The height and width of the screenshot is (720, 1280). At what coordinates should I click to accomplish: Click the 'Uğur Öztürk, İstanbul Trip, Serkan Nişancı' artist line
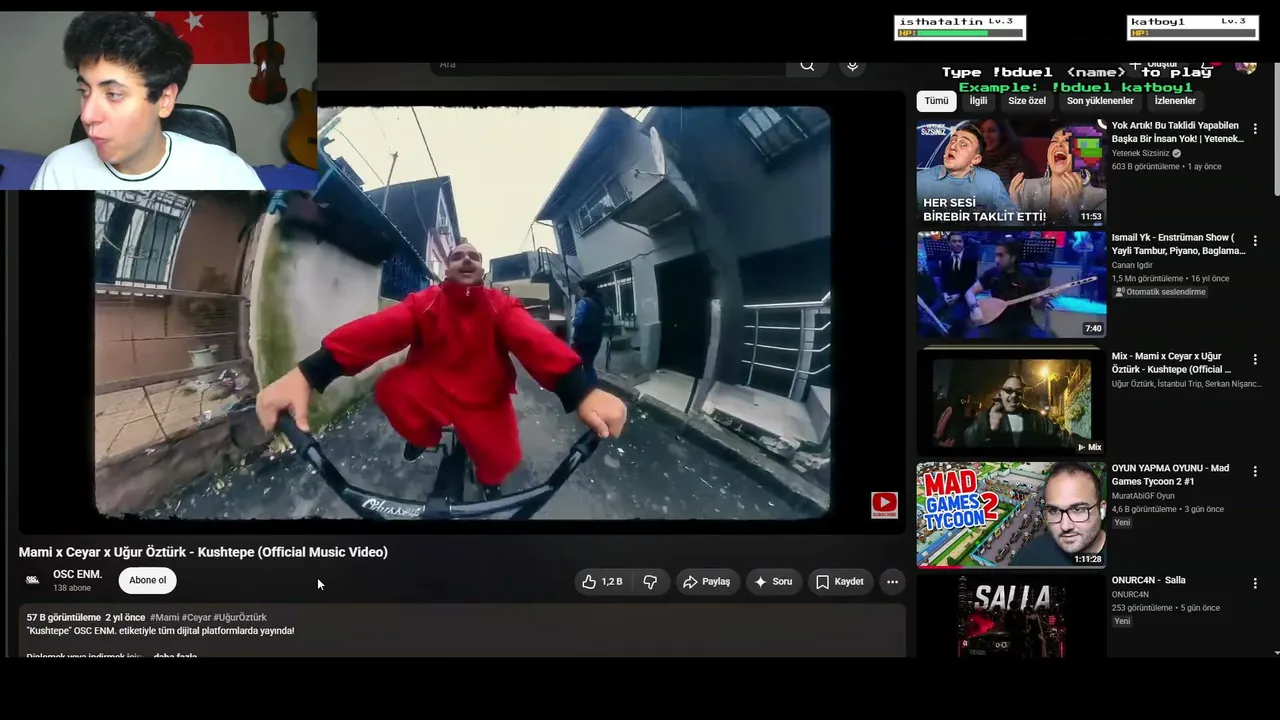(x=1187, y=384)
